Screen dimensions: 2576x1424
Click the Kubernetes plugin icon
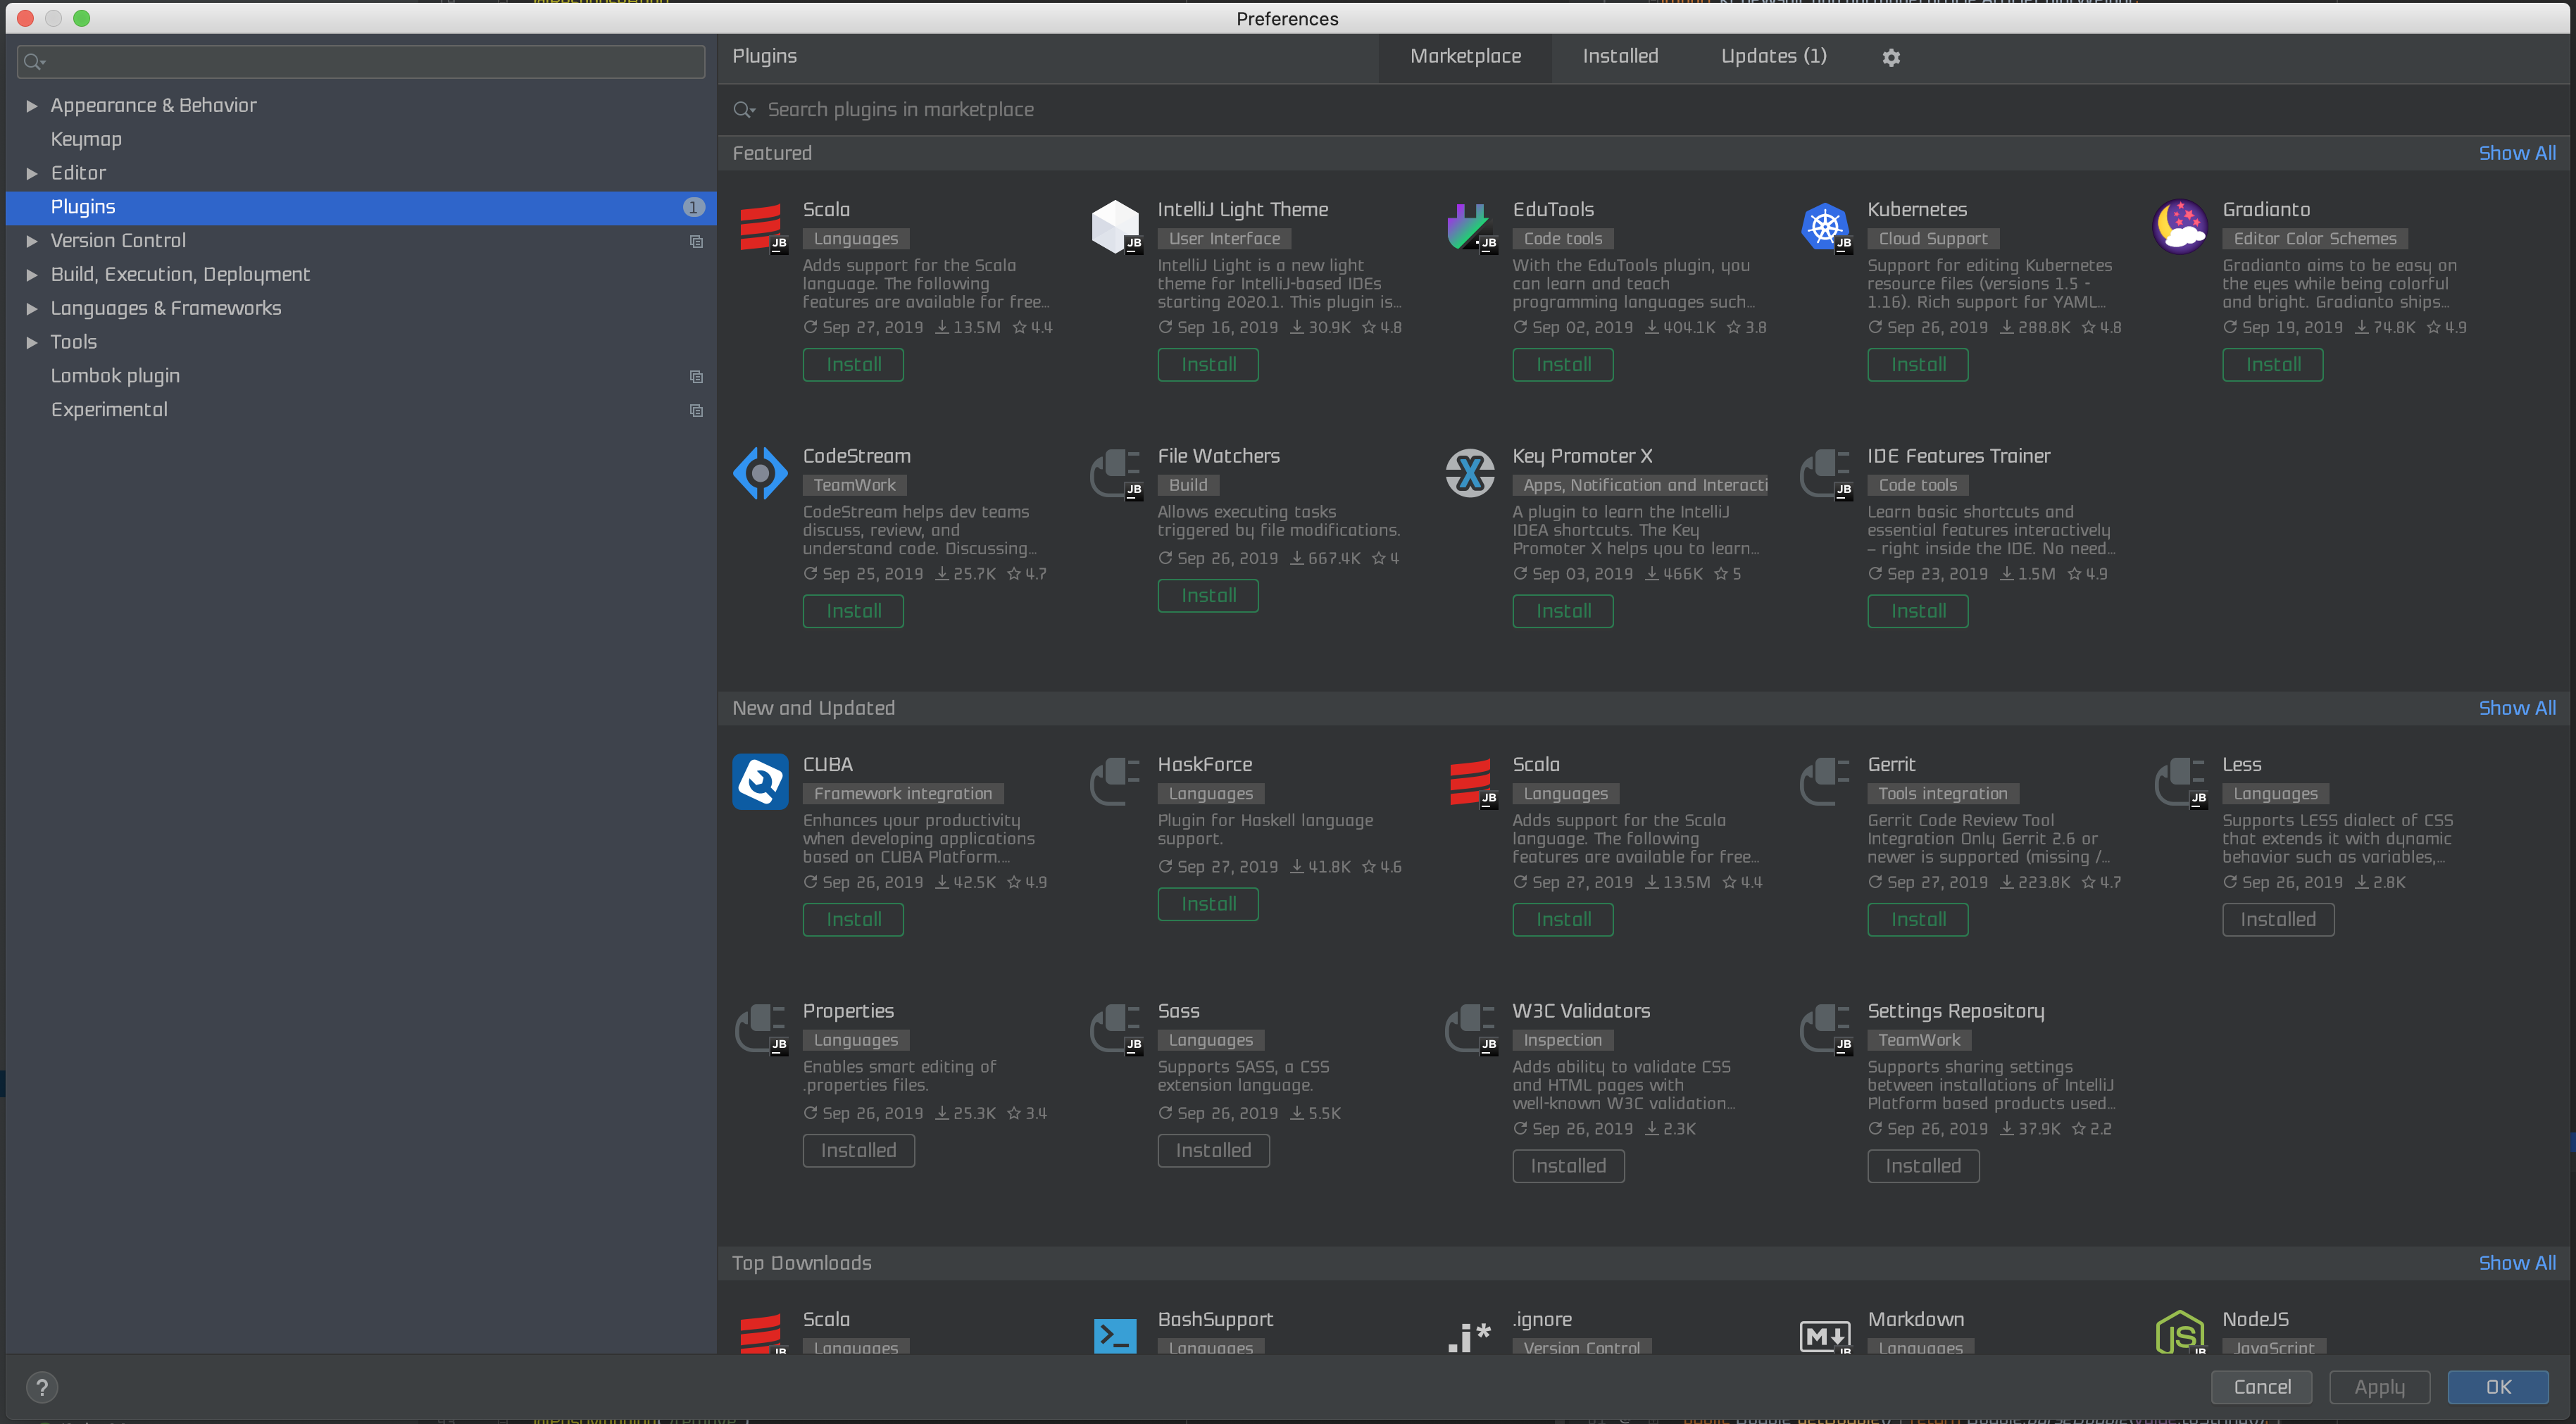[1825, 227]
